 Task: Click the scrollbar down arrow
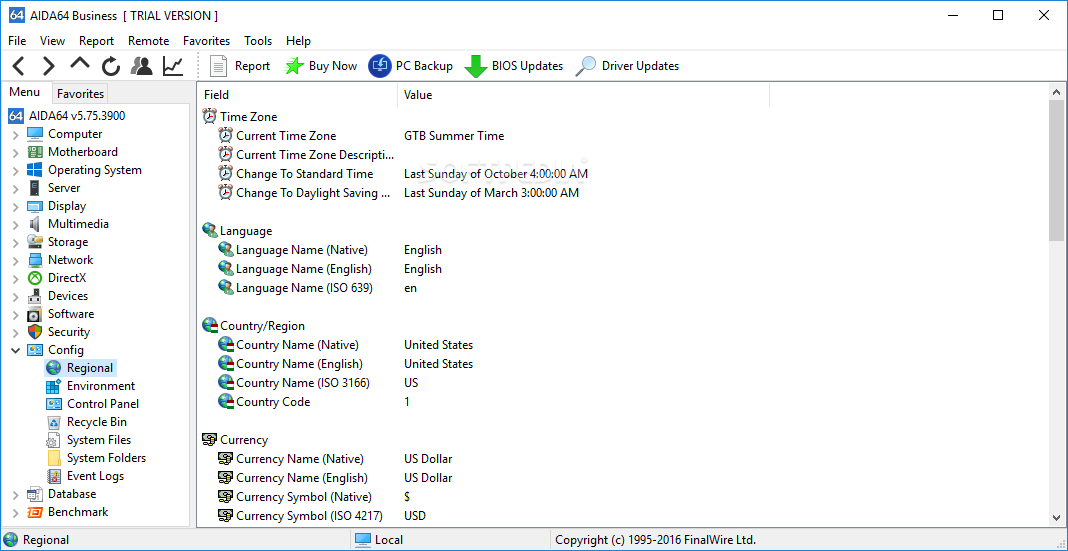(1056, 518)
